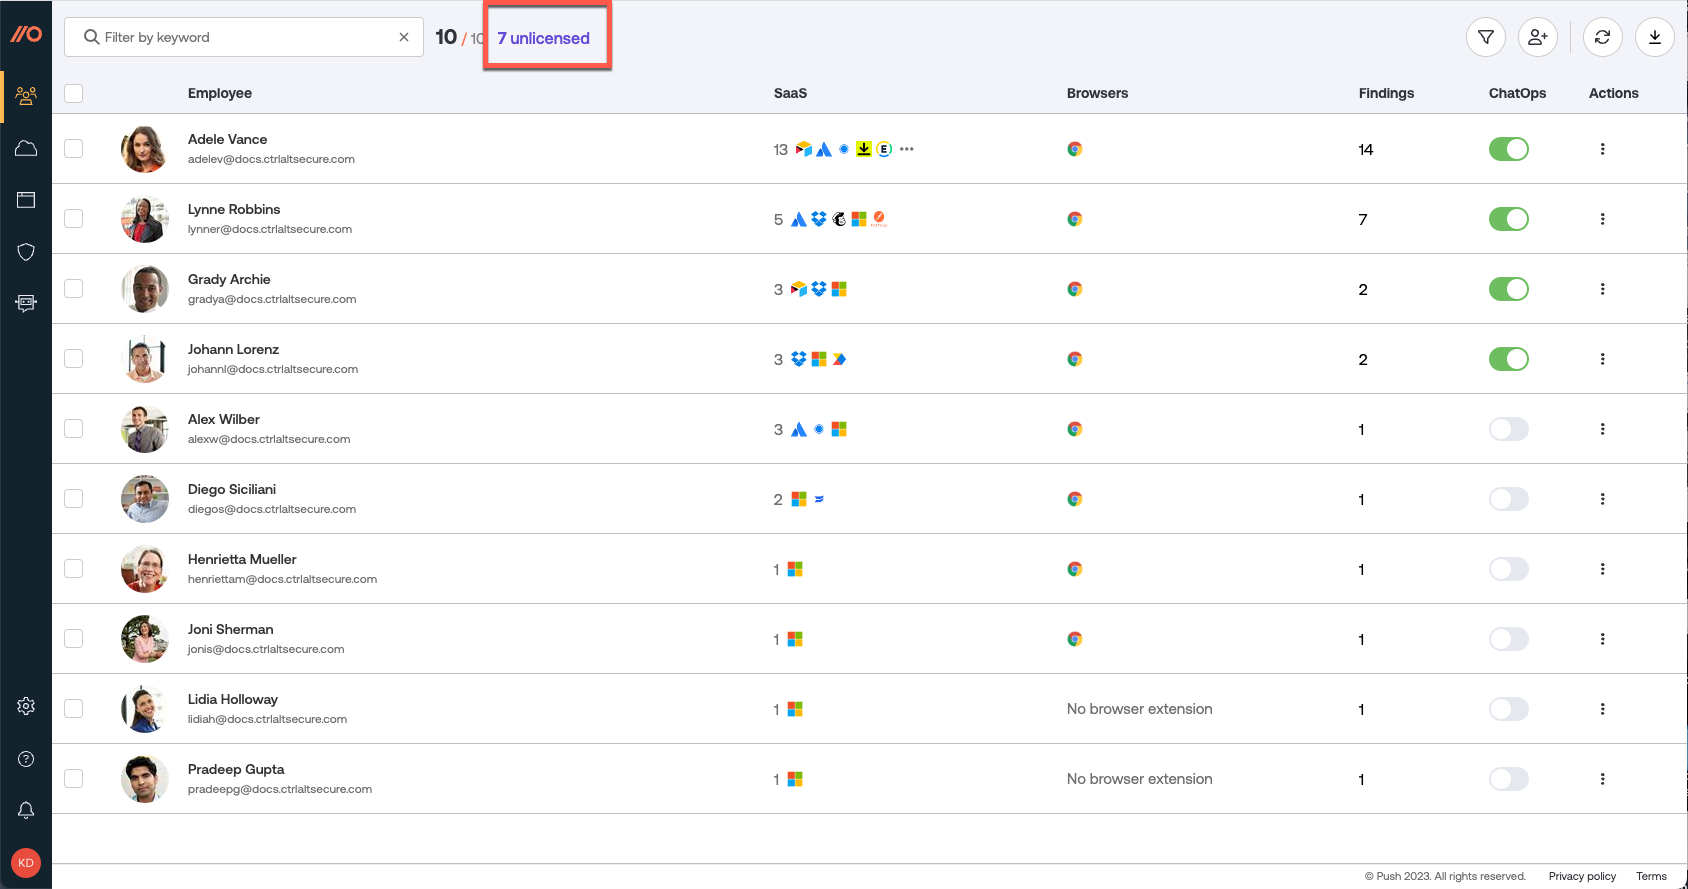The image size is (1688, 889).
Task: Click Microsoft icon in Lidia Holloway's SaaS
Action: pyautogui.click(x=795, y=709)
